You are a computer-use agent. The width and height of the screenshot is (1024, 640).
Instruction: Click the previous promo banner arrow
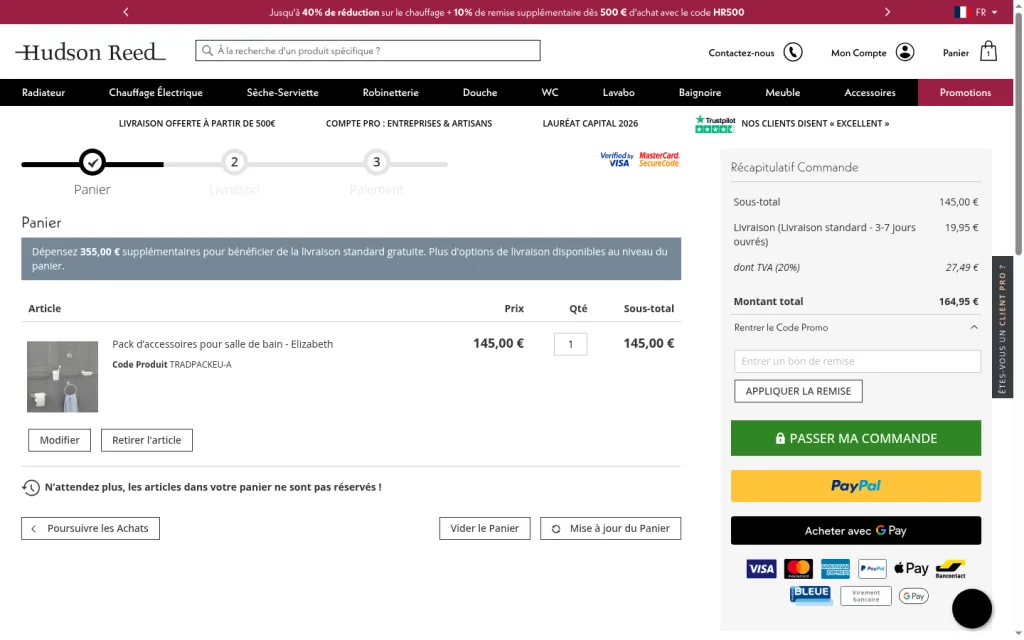click(x=125, y=12)
